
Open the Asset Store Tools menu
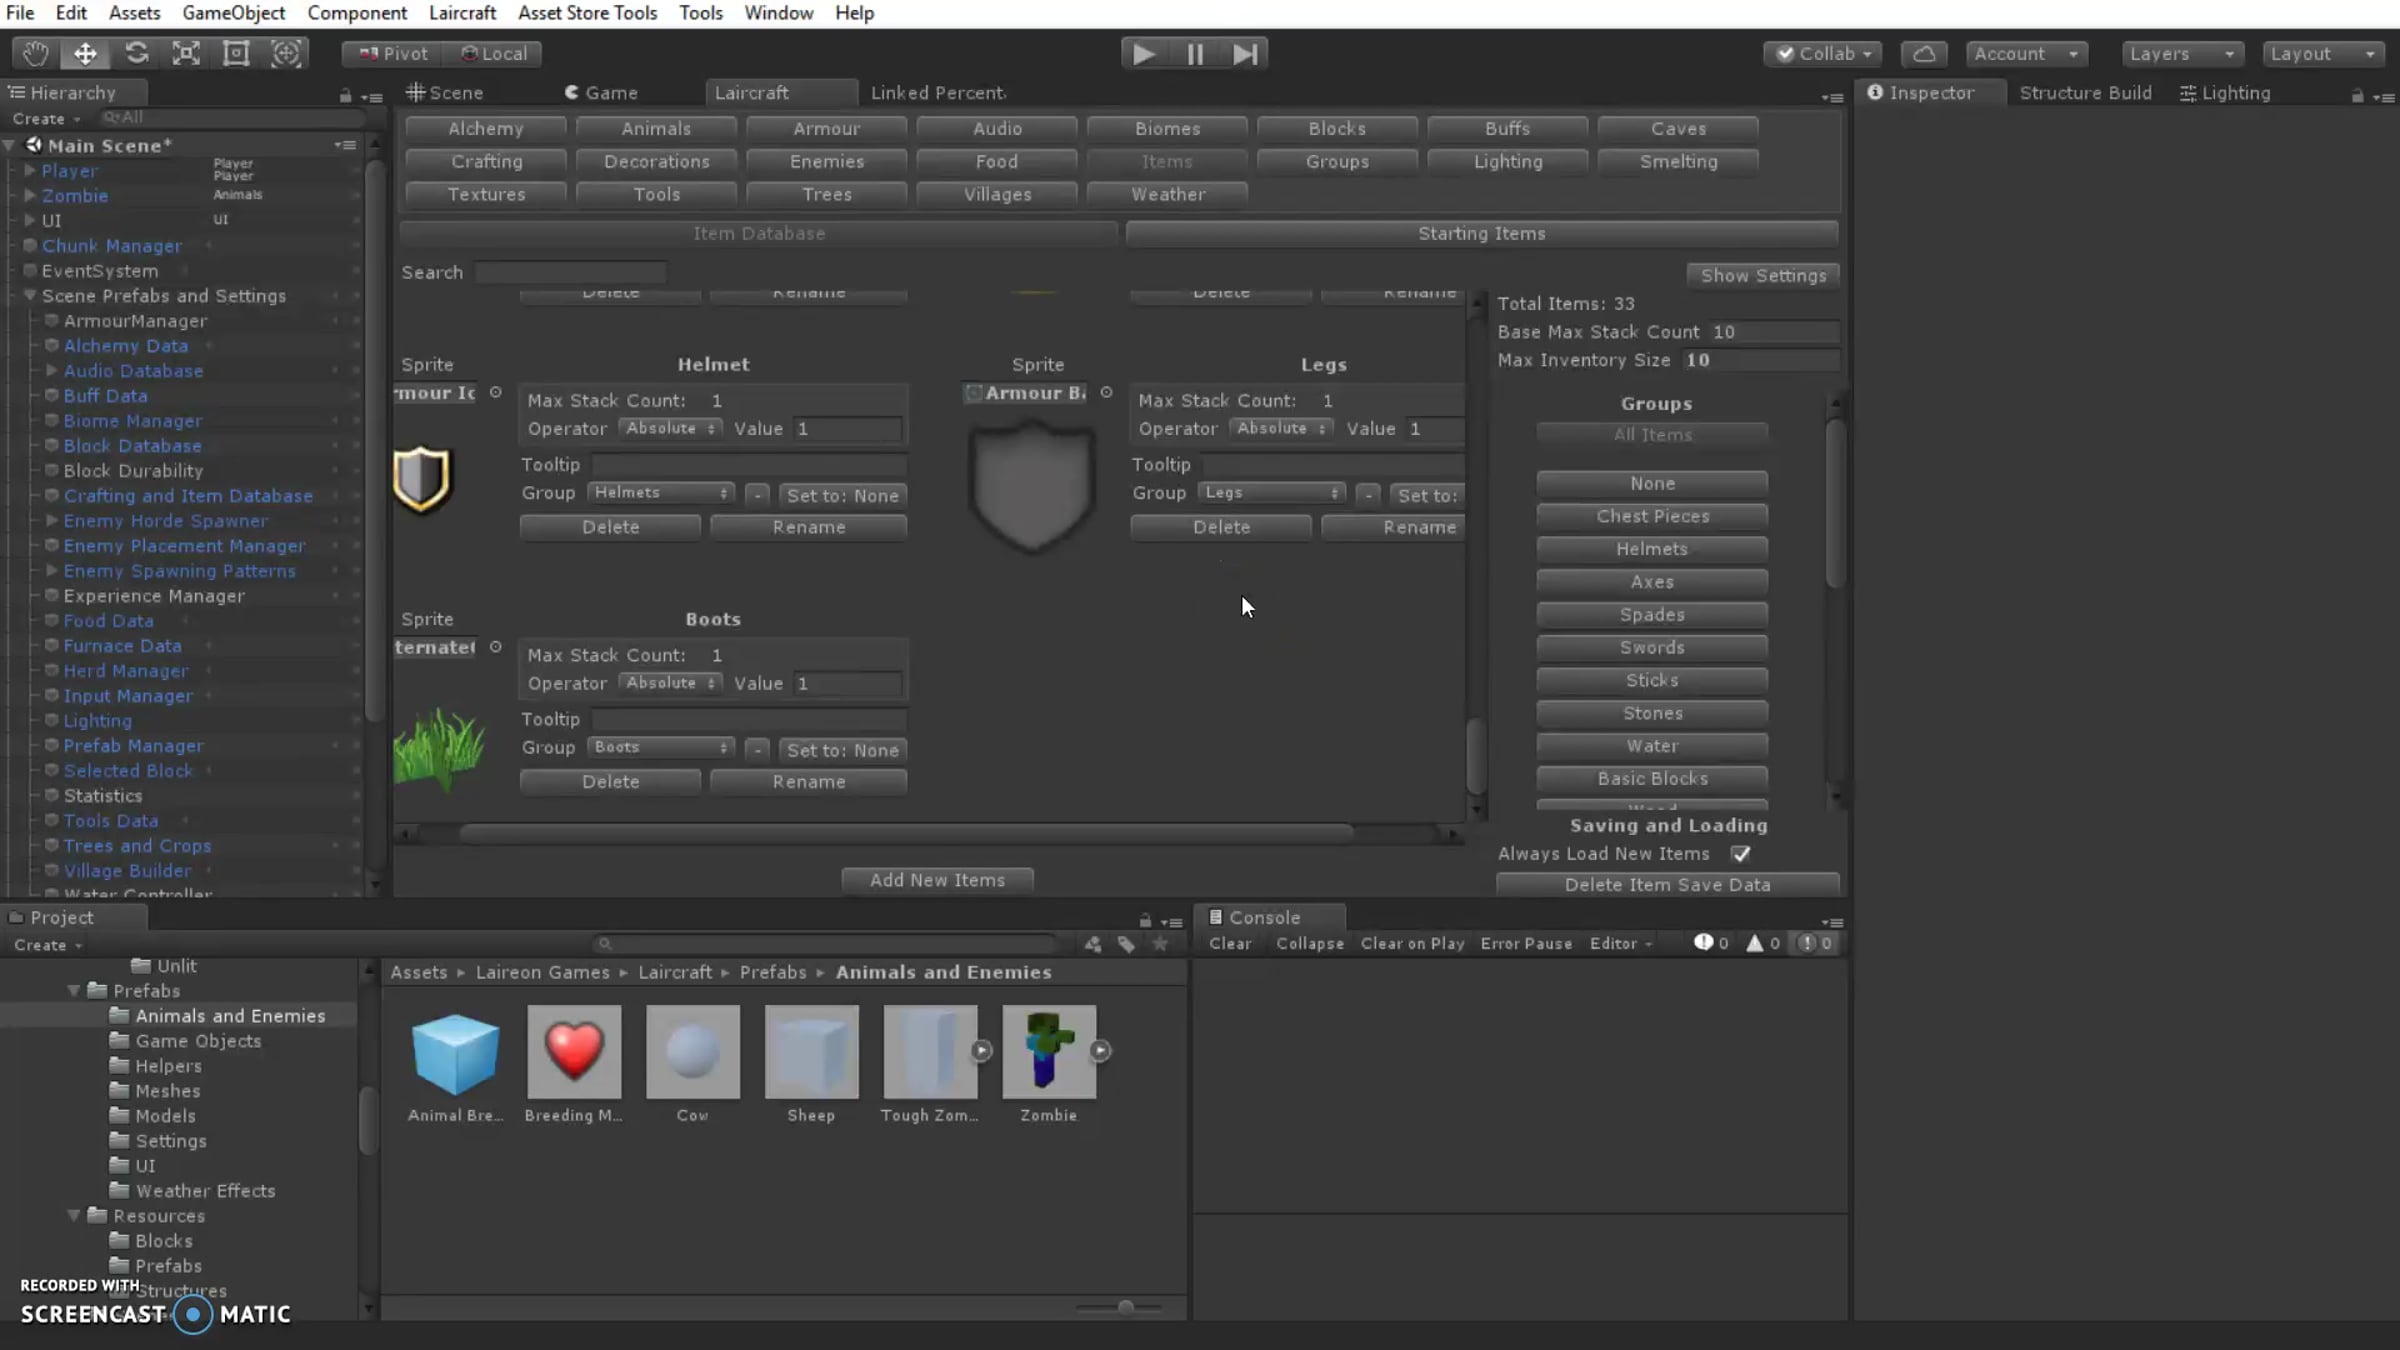(x=587, y=13)
